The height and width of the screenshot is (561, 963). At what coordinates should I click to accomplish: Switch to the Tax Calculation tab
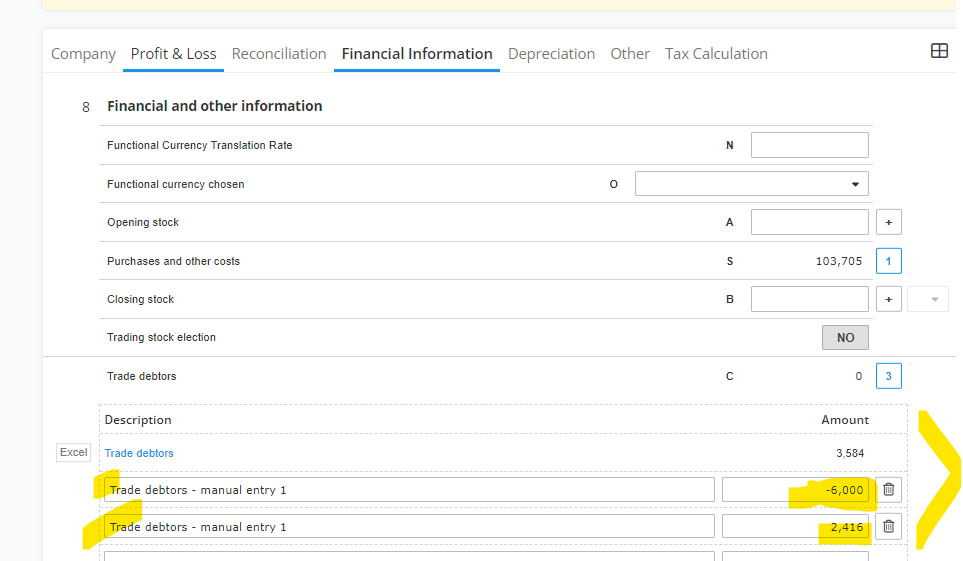coord(716,54)
